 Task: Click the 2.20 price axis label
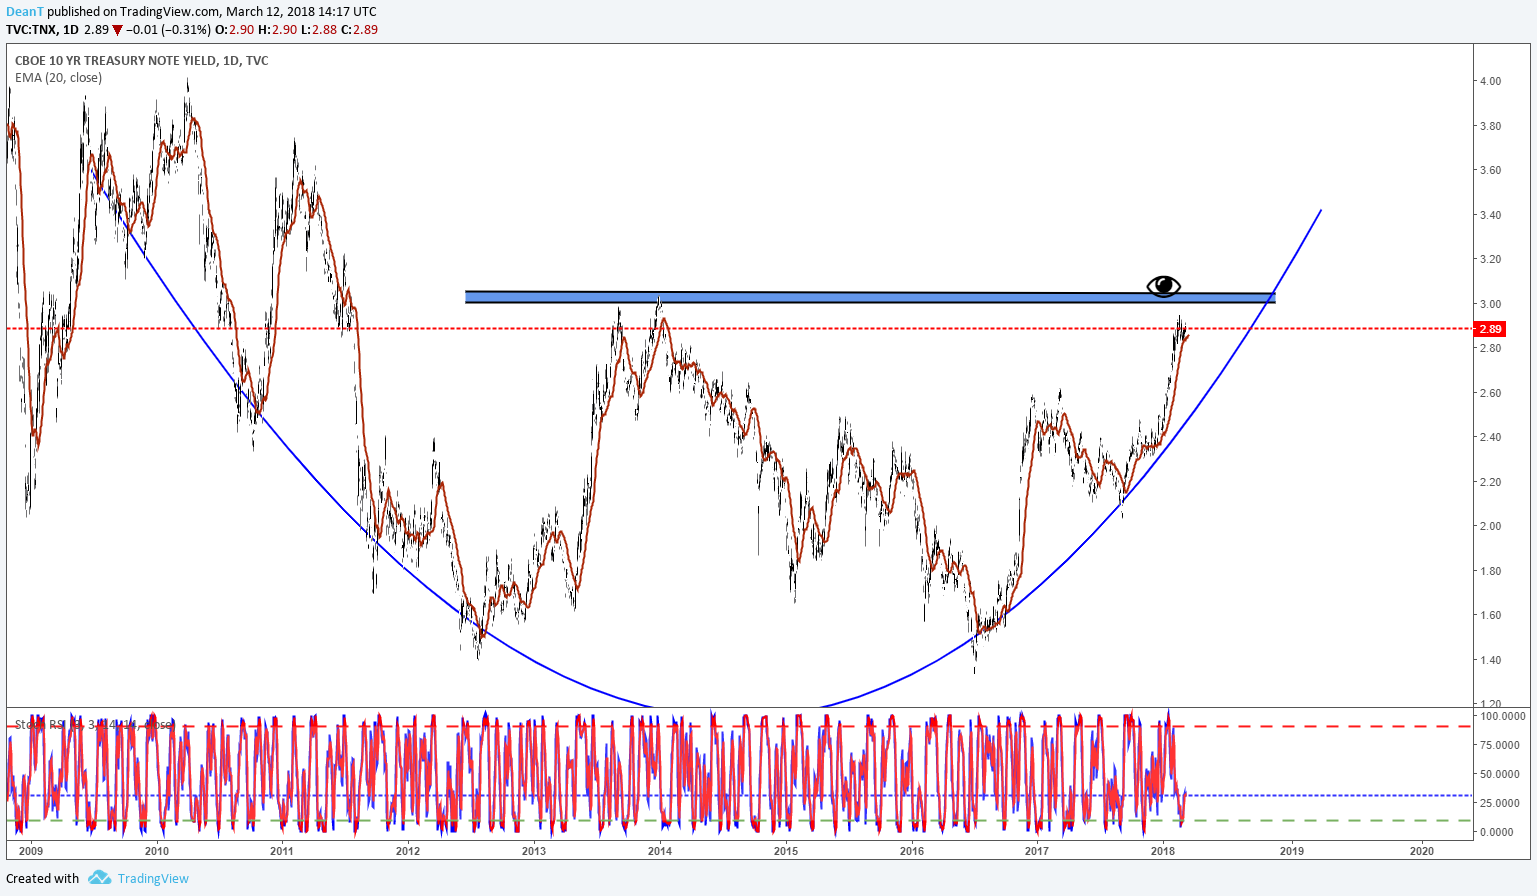tap(1490, 482)
